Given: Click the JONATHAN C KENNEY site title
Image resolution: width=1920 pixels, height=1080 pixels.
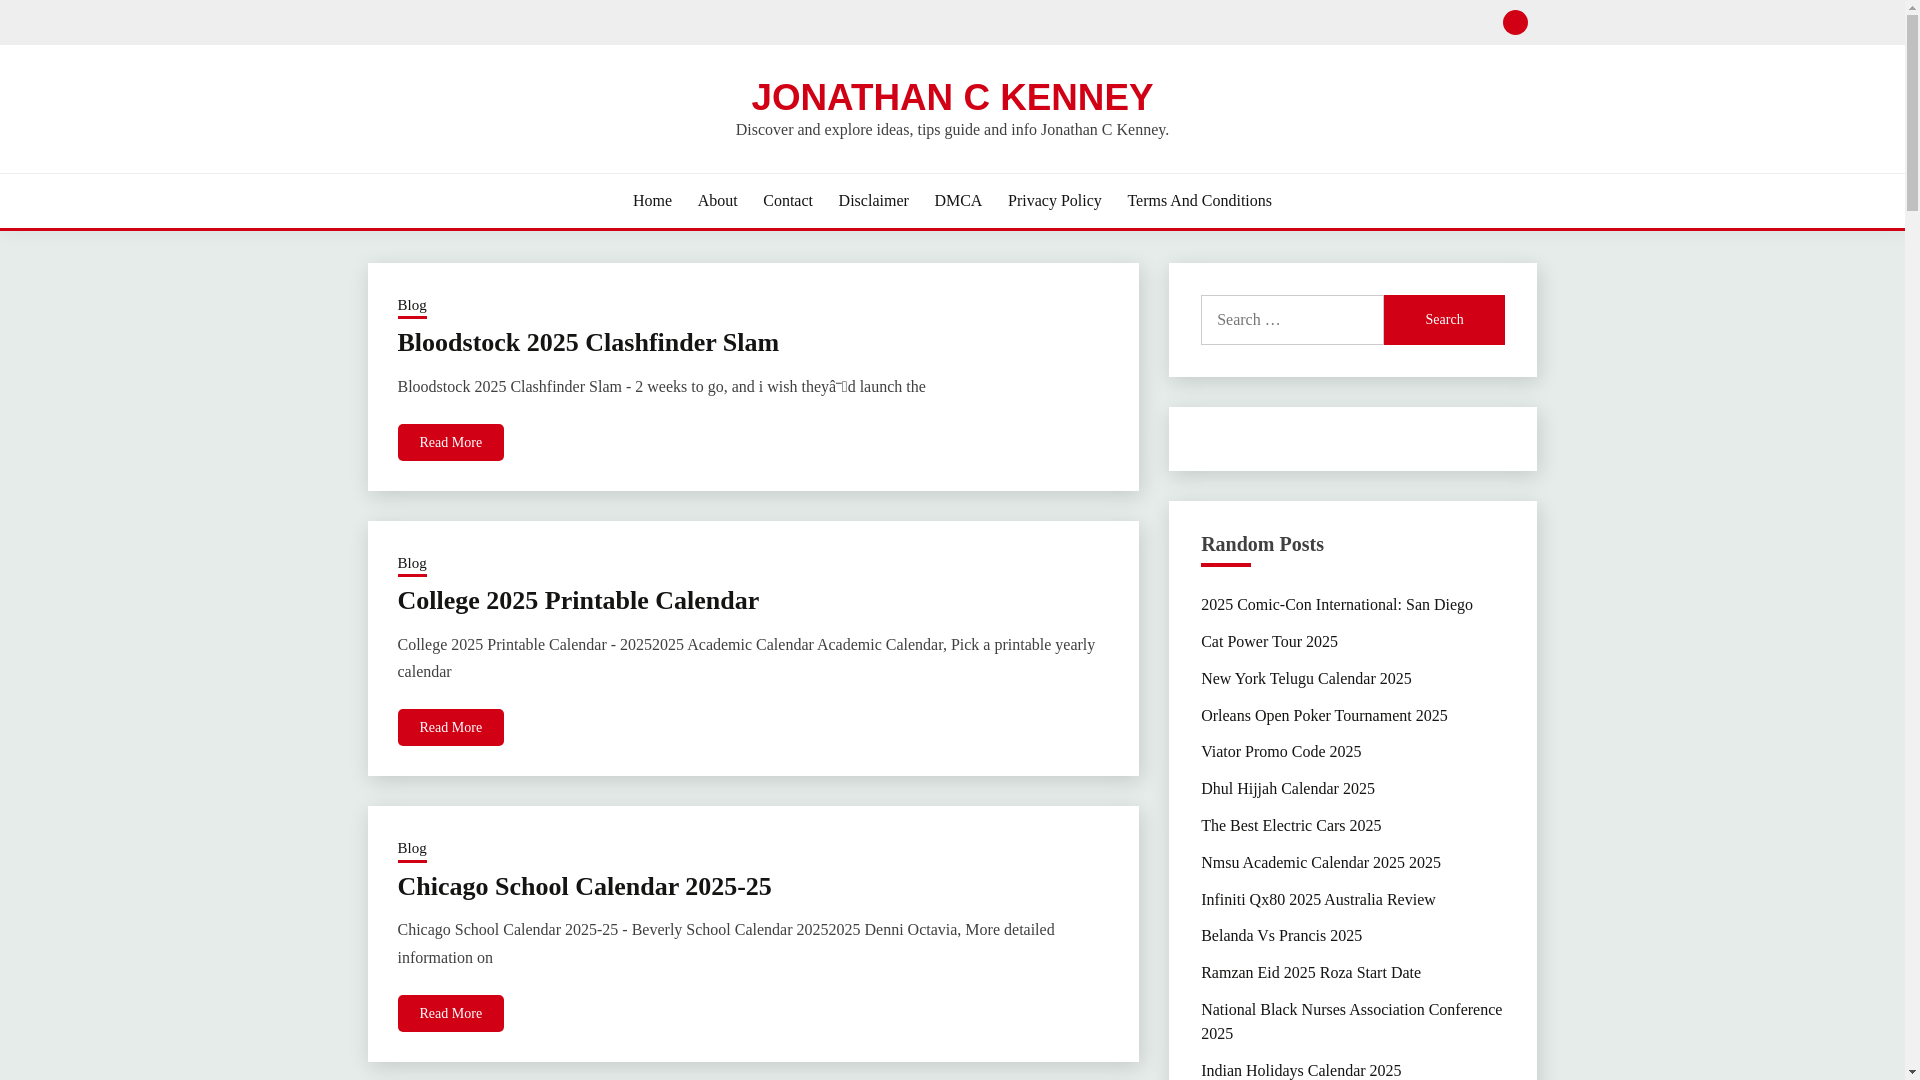Looking at the screenshot, I should point(952,97).
